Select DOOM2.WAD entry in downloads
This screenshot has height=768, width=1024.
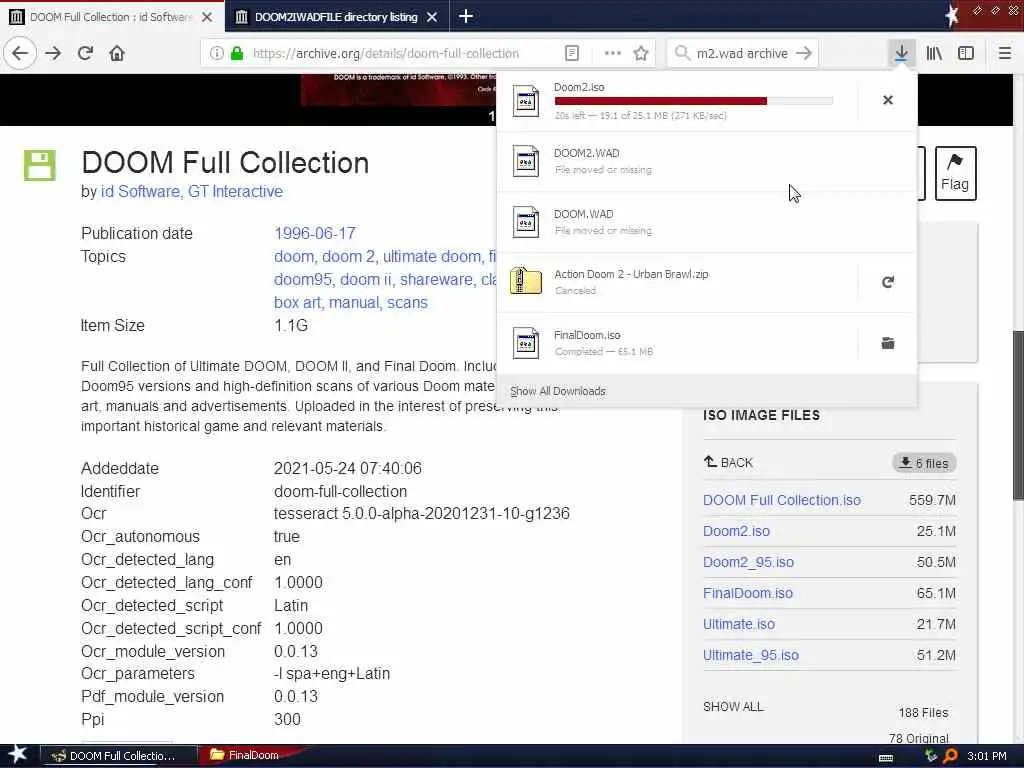point(707,161)
